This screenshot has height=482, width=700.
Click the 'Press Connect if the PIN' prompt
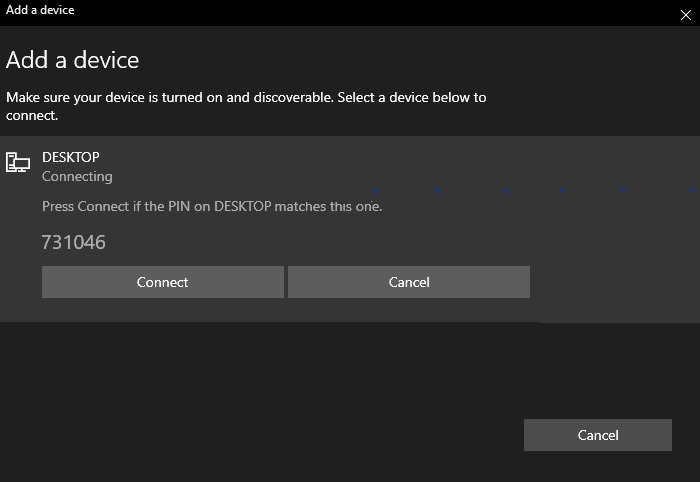[212, 206]
